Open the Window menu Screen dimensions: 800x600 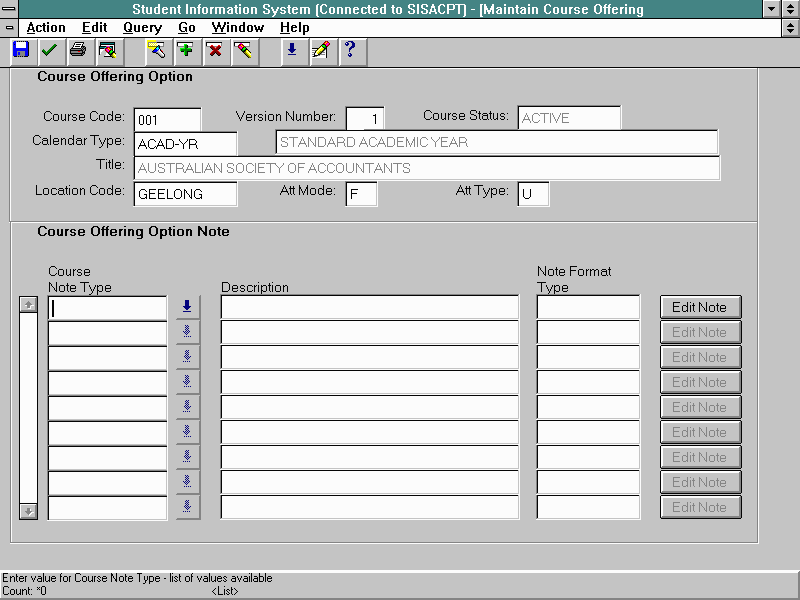pos(238,28)
